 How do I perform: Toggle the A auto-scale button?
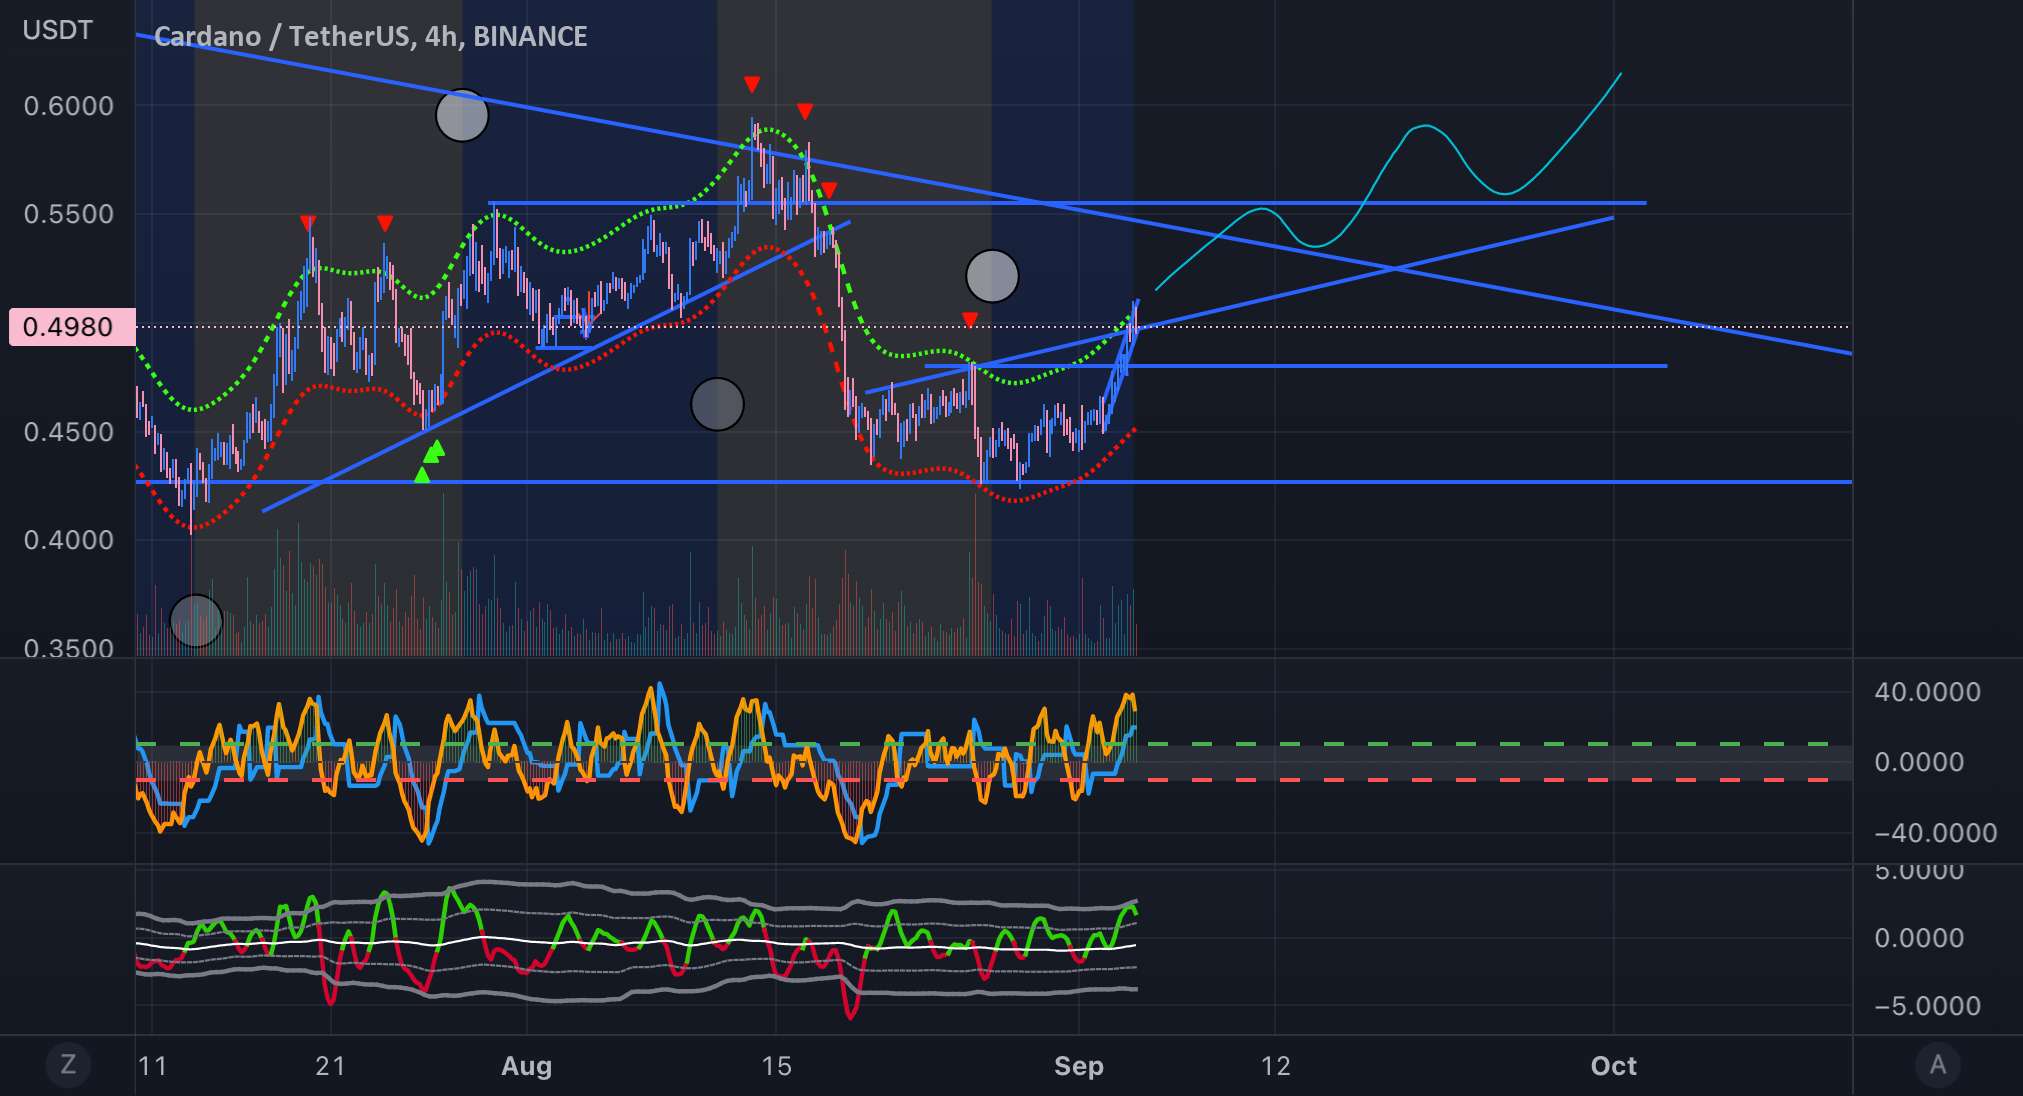(1938, 1065)
